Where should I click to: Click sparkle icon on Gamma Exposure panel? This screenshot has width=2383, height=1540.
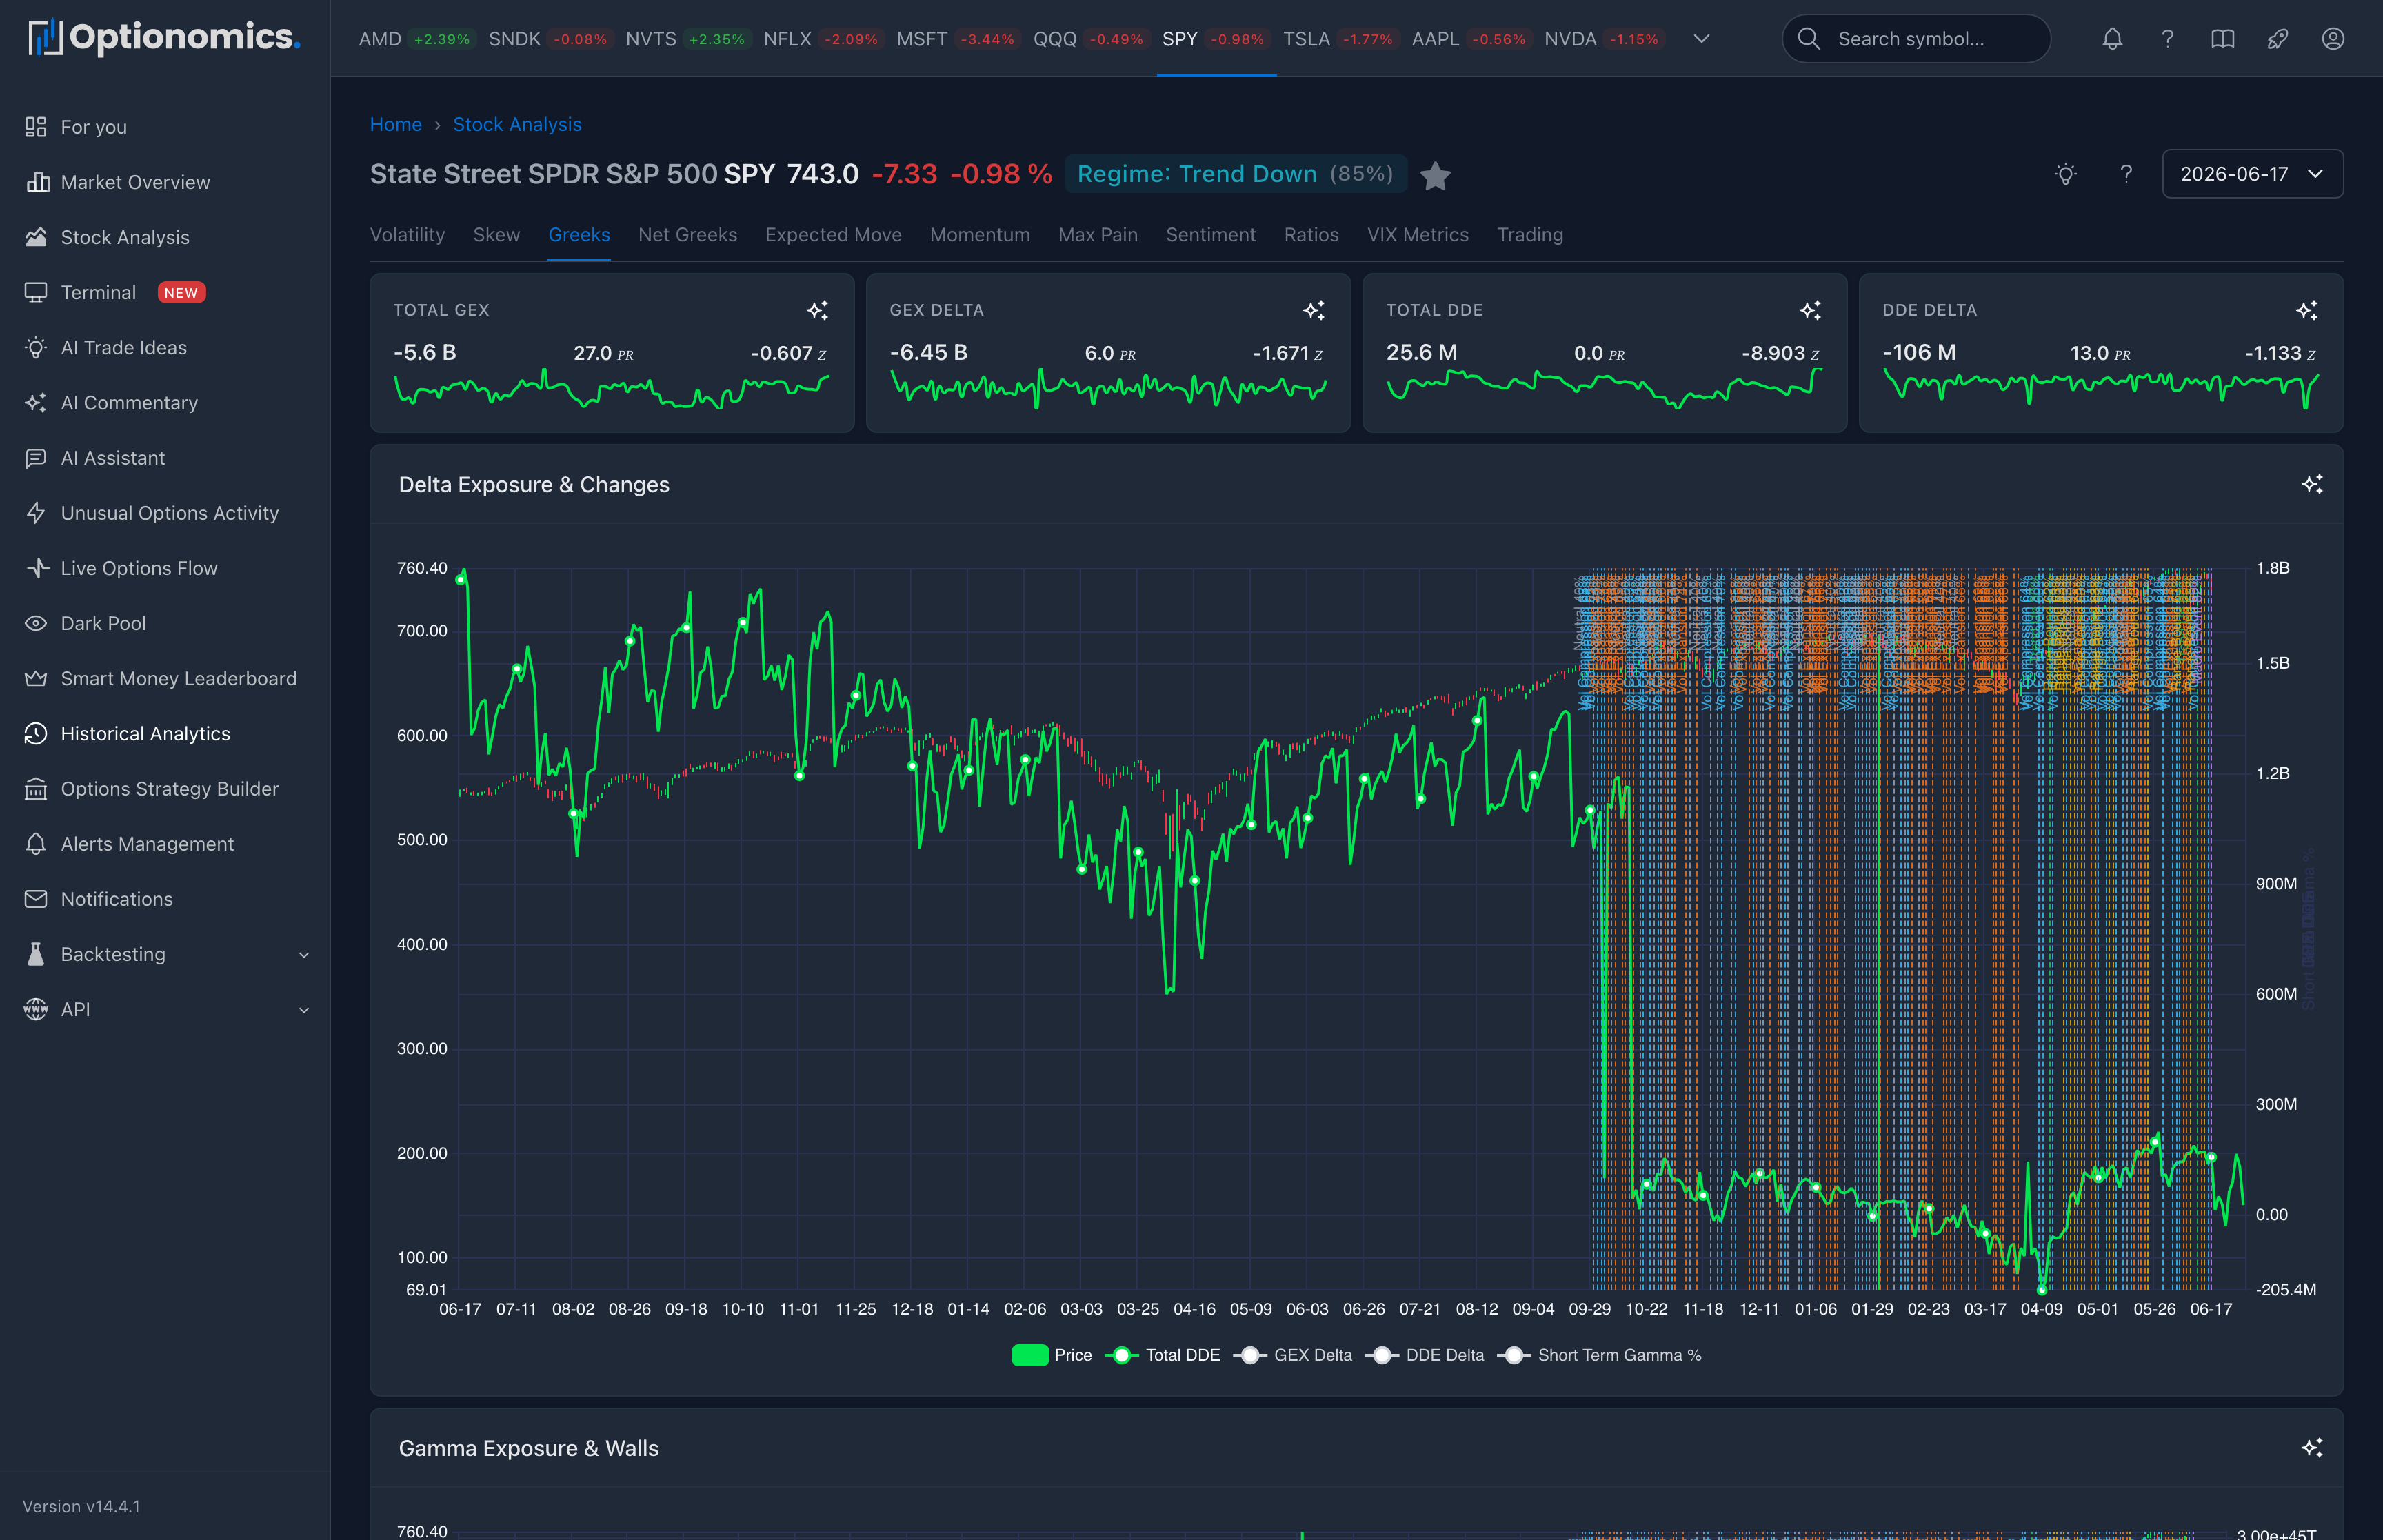pyautogui.click(x=2311, y=1448)
